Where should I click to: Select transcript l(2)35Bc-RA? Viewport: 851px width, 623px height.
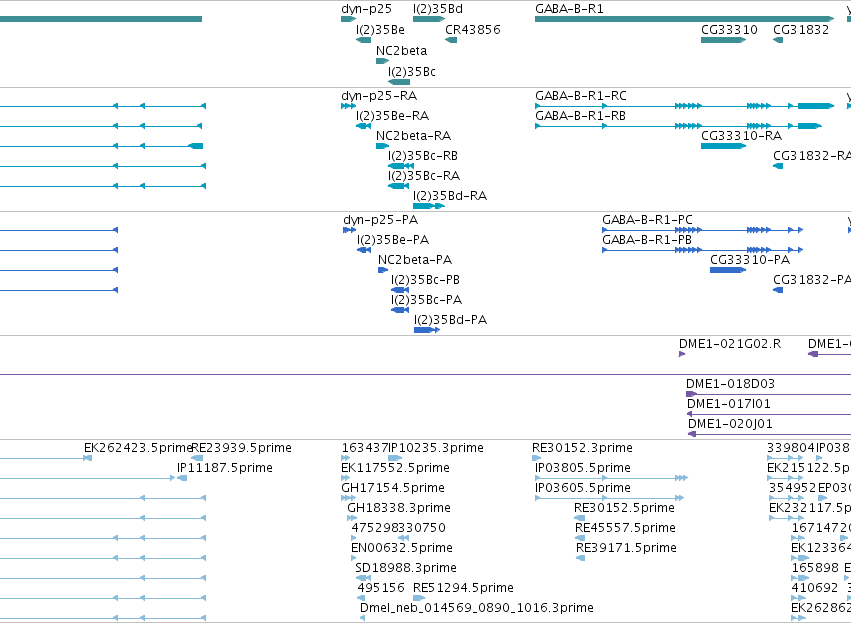(424, 176)
